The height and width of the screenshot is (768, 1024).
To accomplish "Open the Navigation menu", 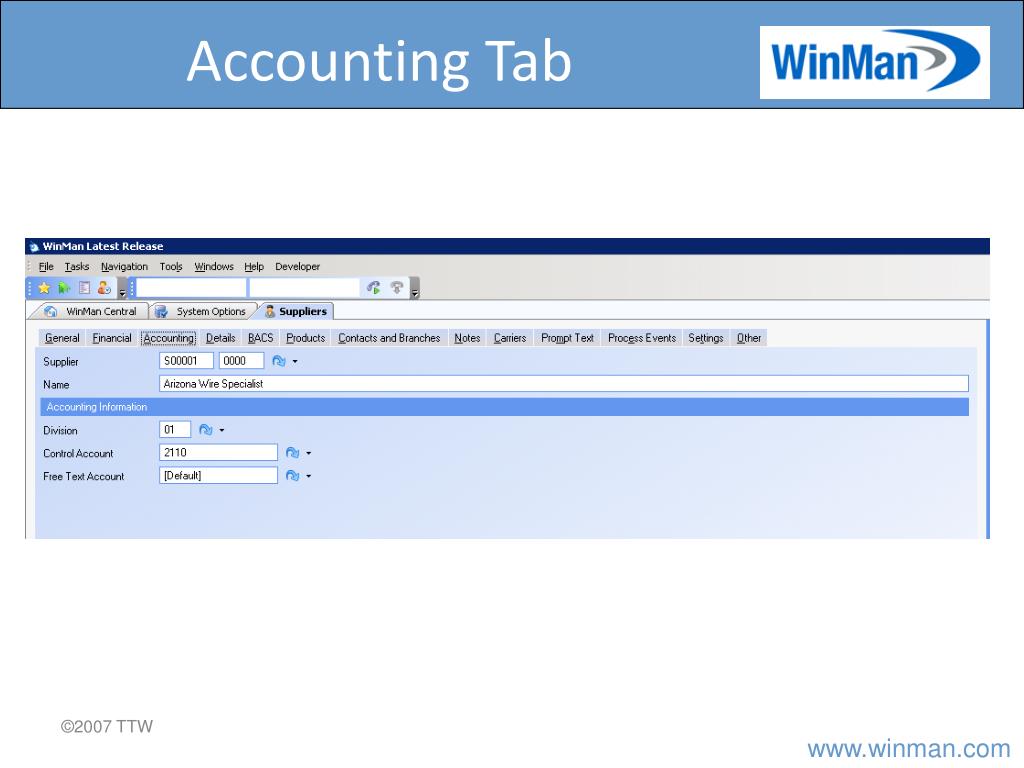I will click(124, 266).
